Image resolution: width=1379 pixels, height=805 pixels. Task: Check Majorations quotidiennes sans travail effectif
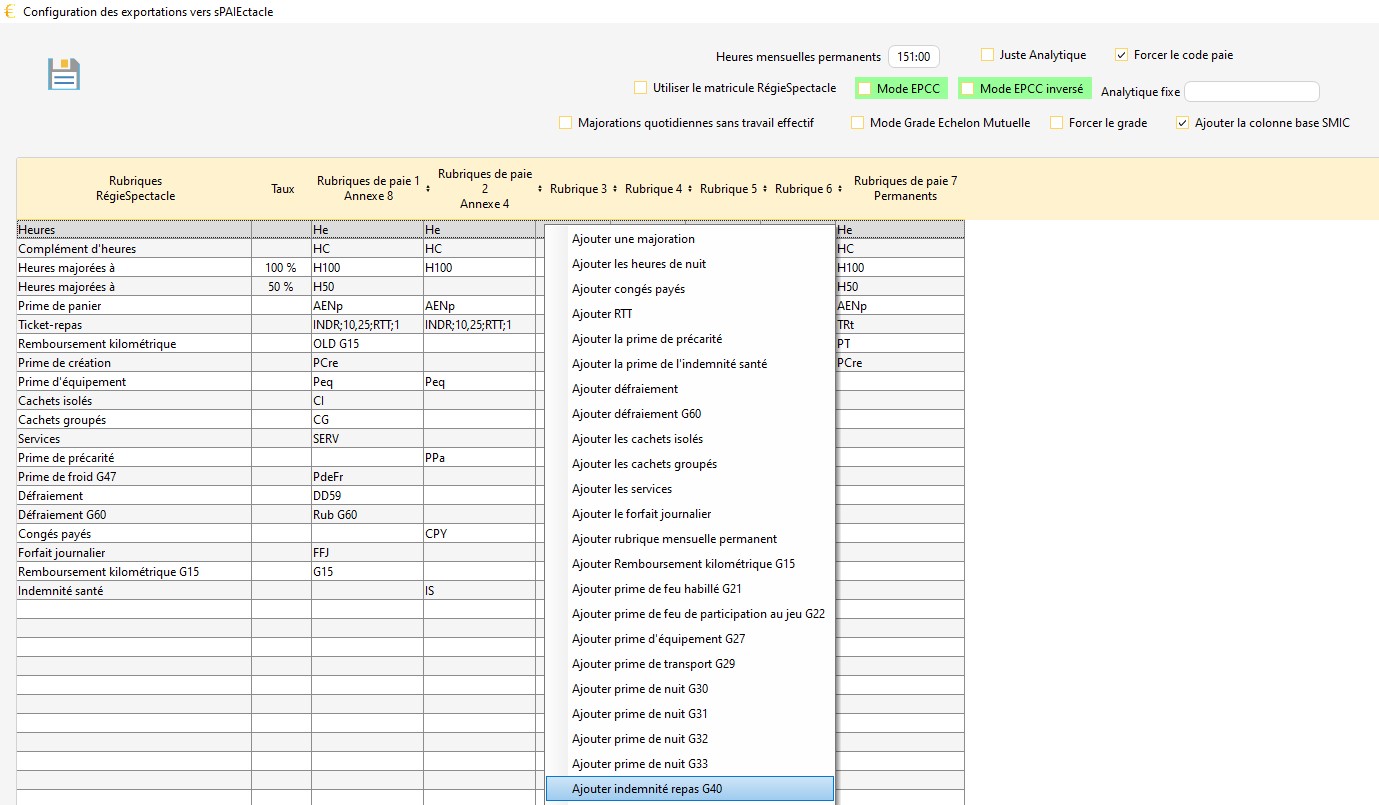pos(566,123)
